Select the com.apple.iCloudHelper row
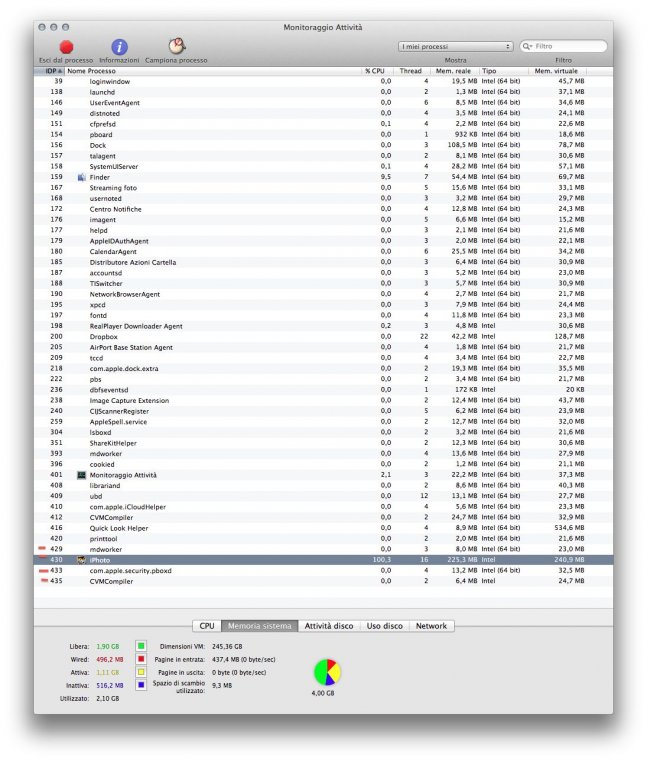Image resolution: width=647 pixels, height=761 pixels. point(323,507)
